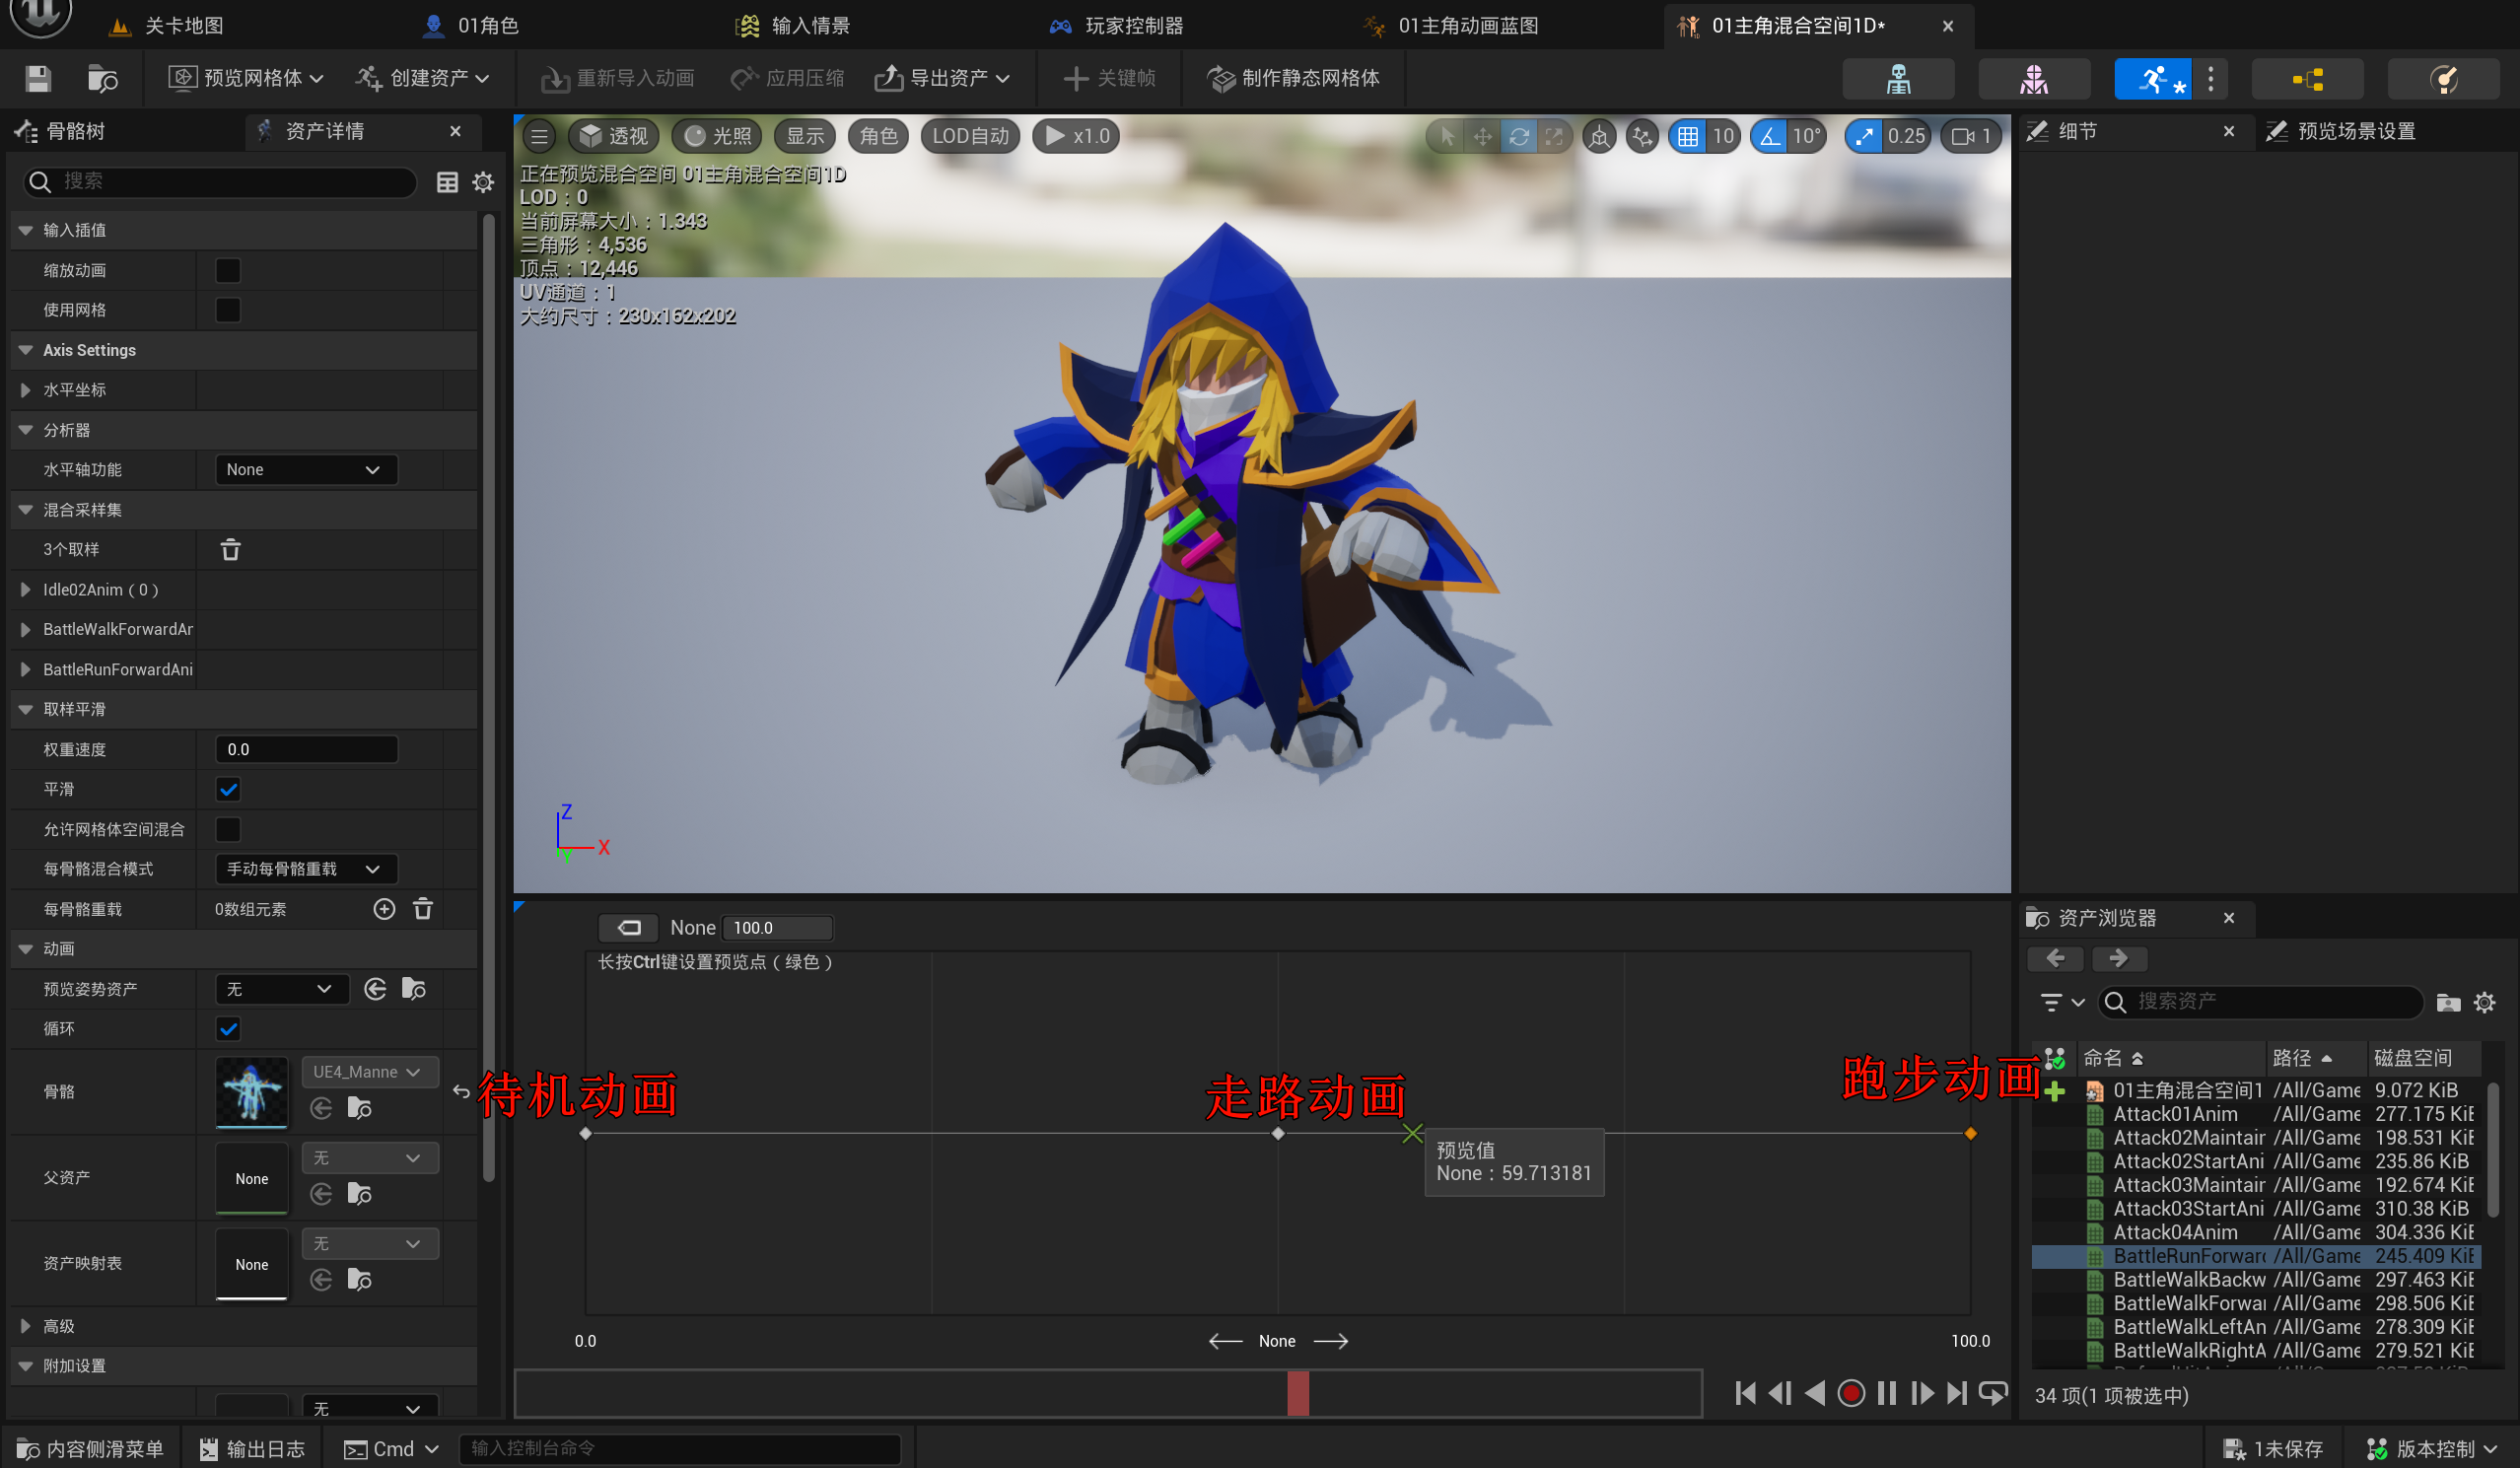Image resolution: width=2520 pixels, height=1468 pixels.
Task: Enable the 缩放动画 checkbox
Action: (x=228, y=270)
